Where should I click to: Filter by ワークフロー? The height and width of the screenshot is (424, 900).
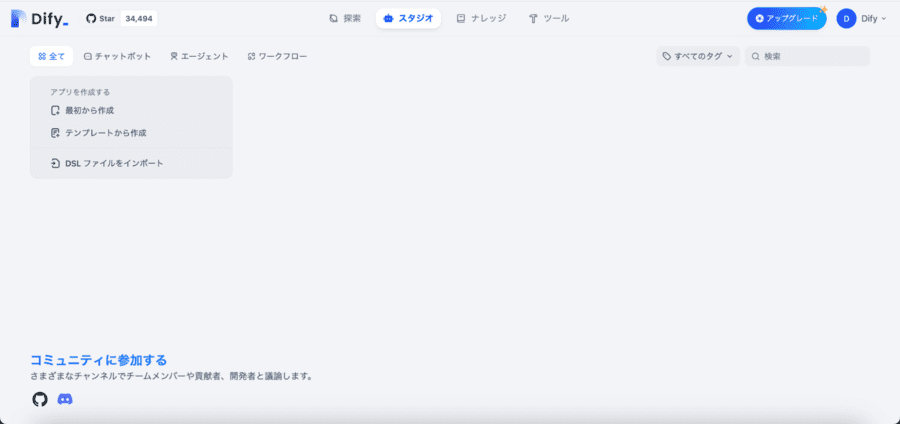point(277,56)
